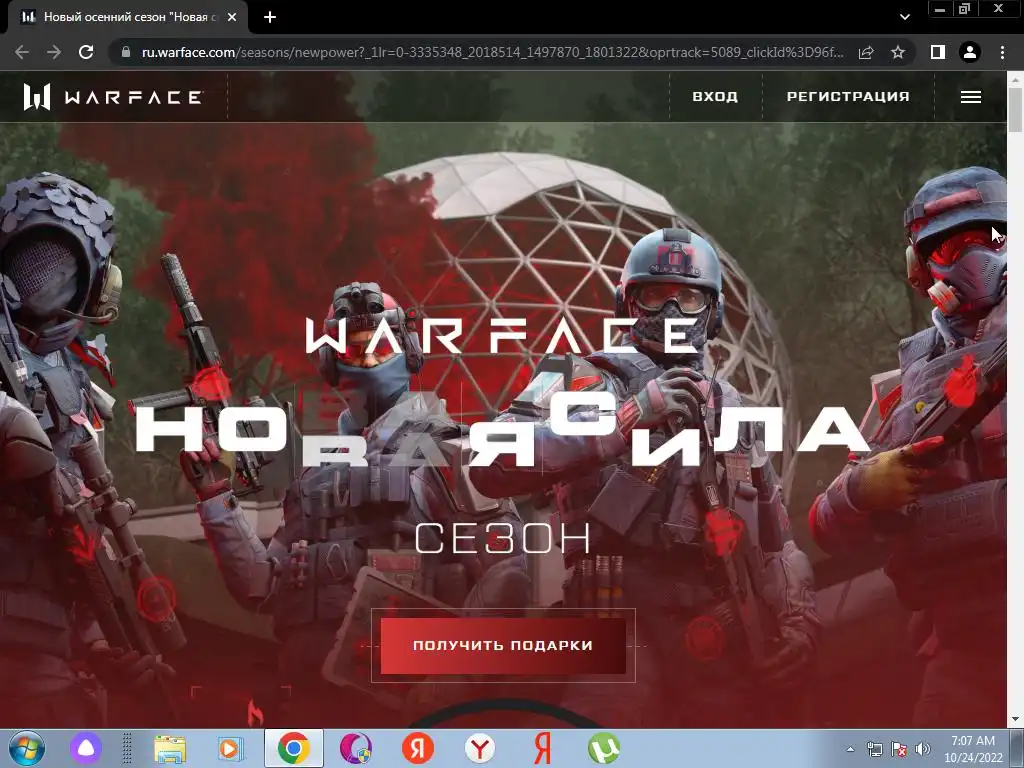Click the scrollbar down arrow
Image resolution: width=1024 pixels, height=768 pixels.
(x=1015, y=720)
